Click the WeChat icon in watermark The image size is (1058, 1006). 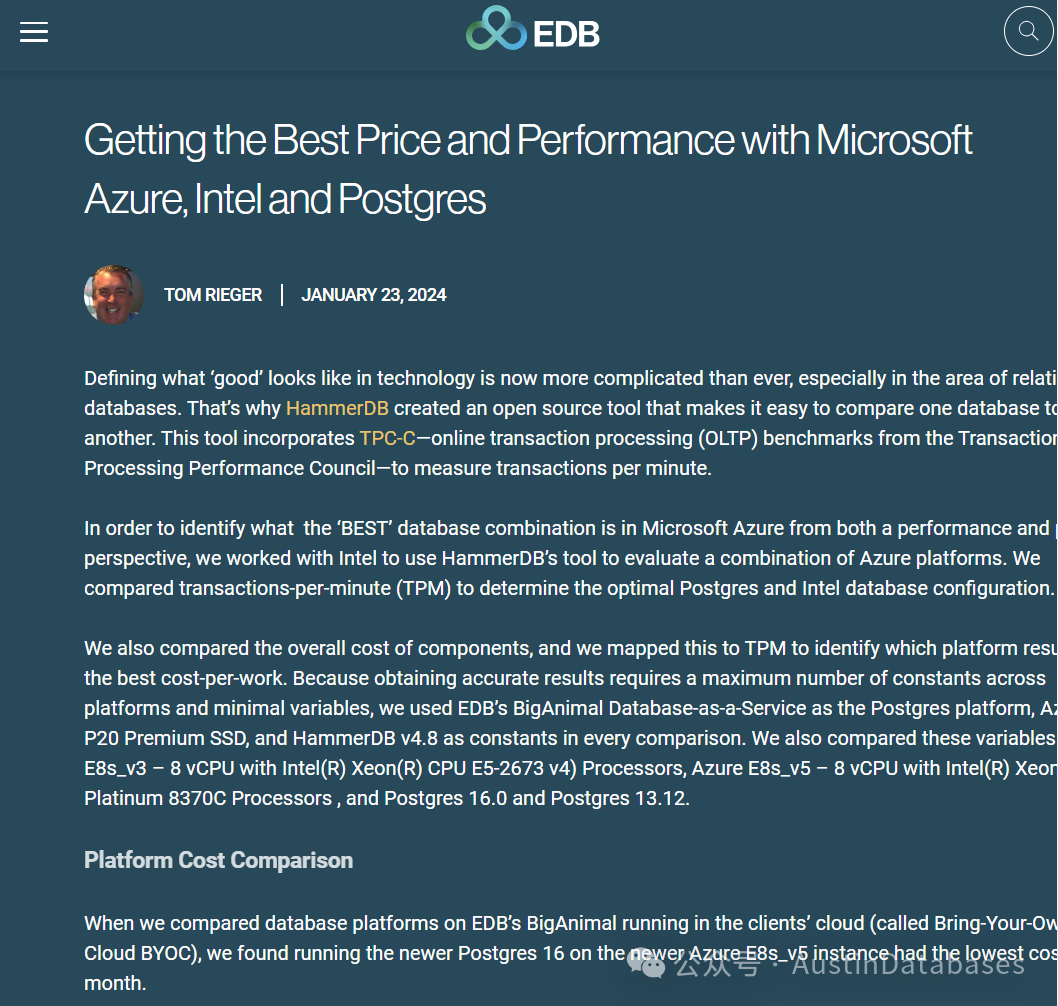(x=646, y=963)
